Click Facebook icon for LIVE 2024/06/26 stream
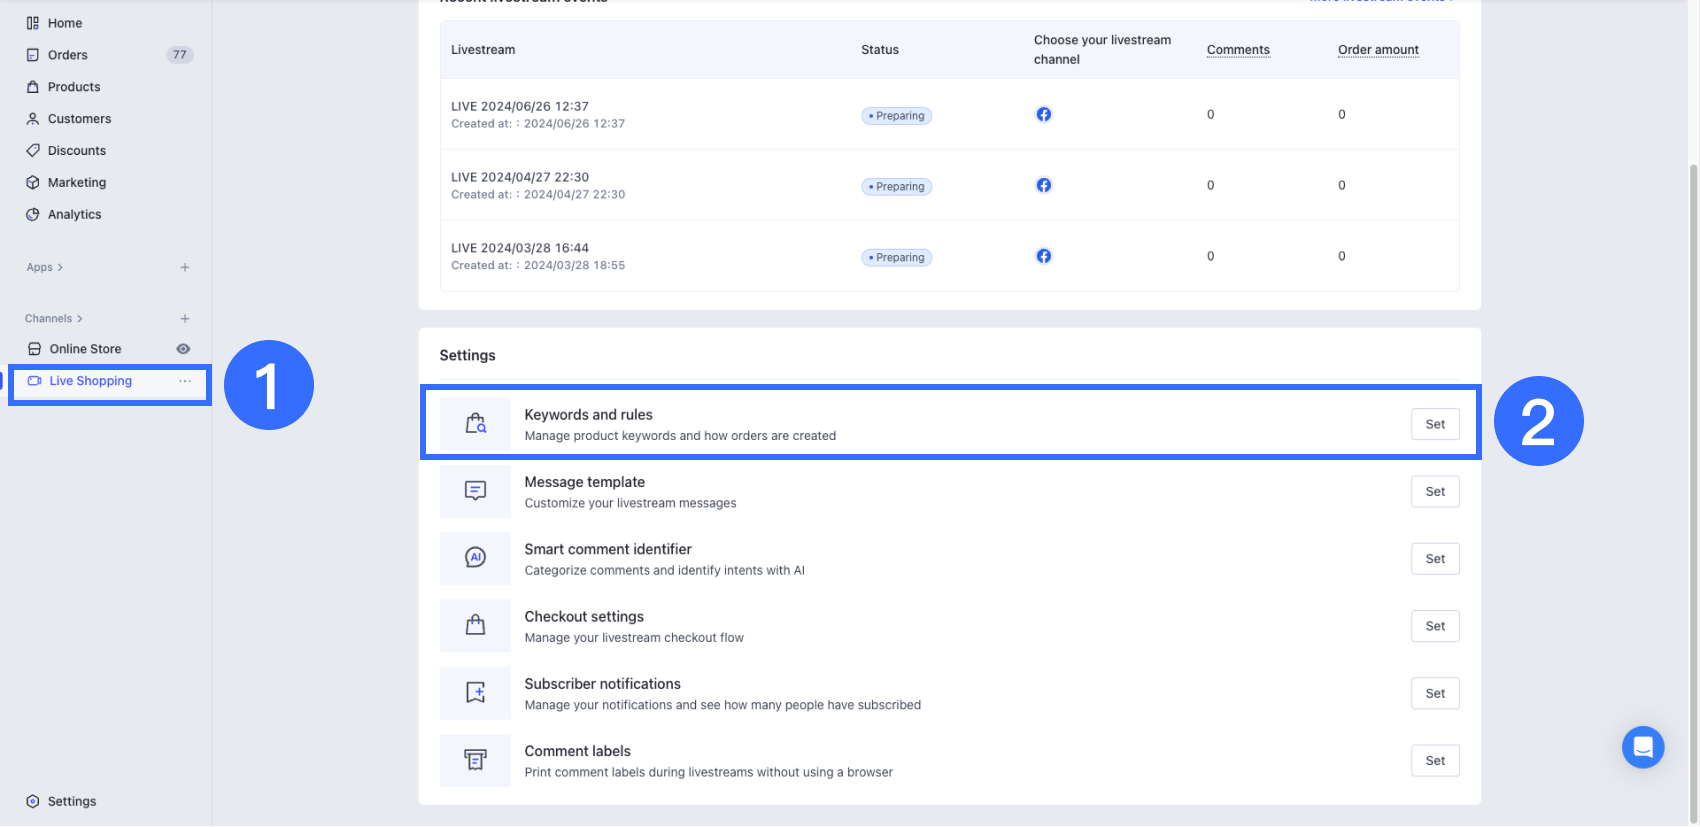 tap(1043, 114)
